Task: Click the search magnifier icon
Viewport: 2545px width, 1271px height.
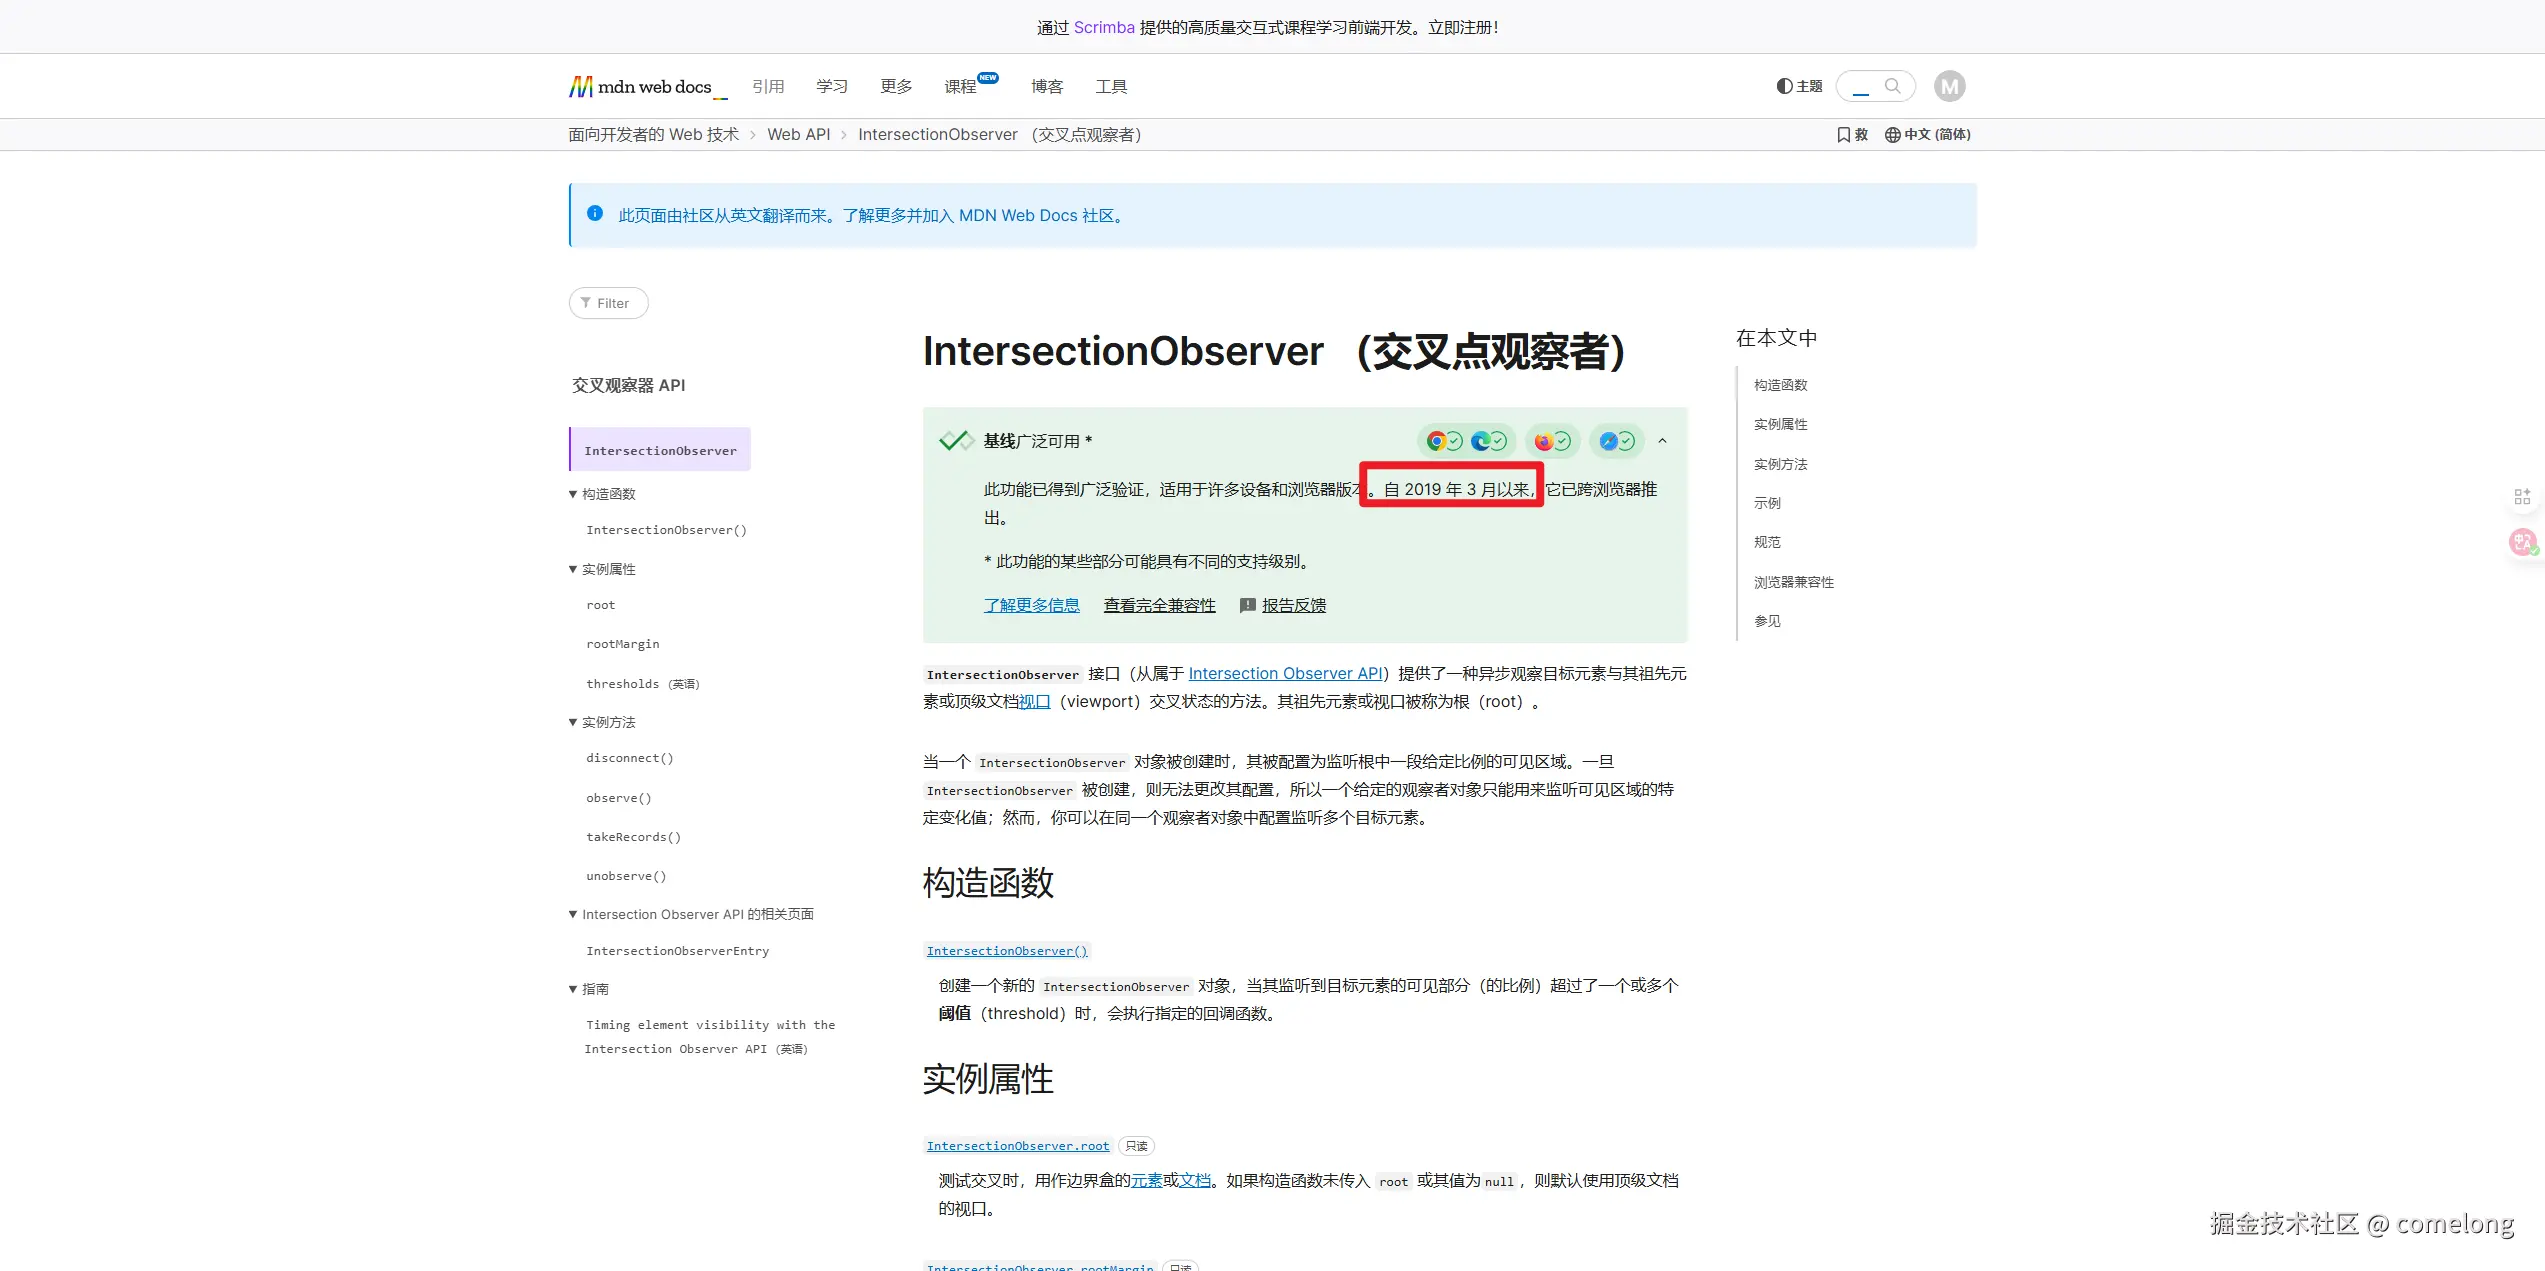Action: point(1892,86)
